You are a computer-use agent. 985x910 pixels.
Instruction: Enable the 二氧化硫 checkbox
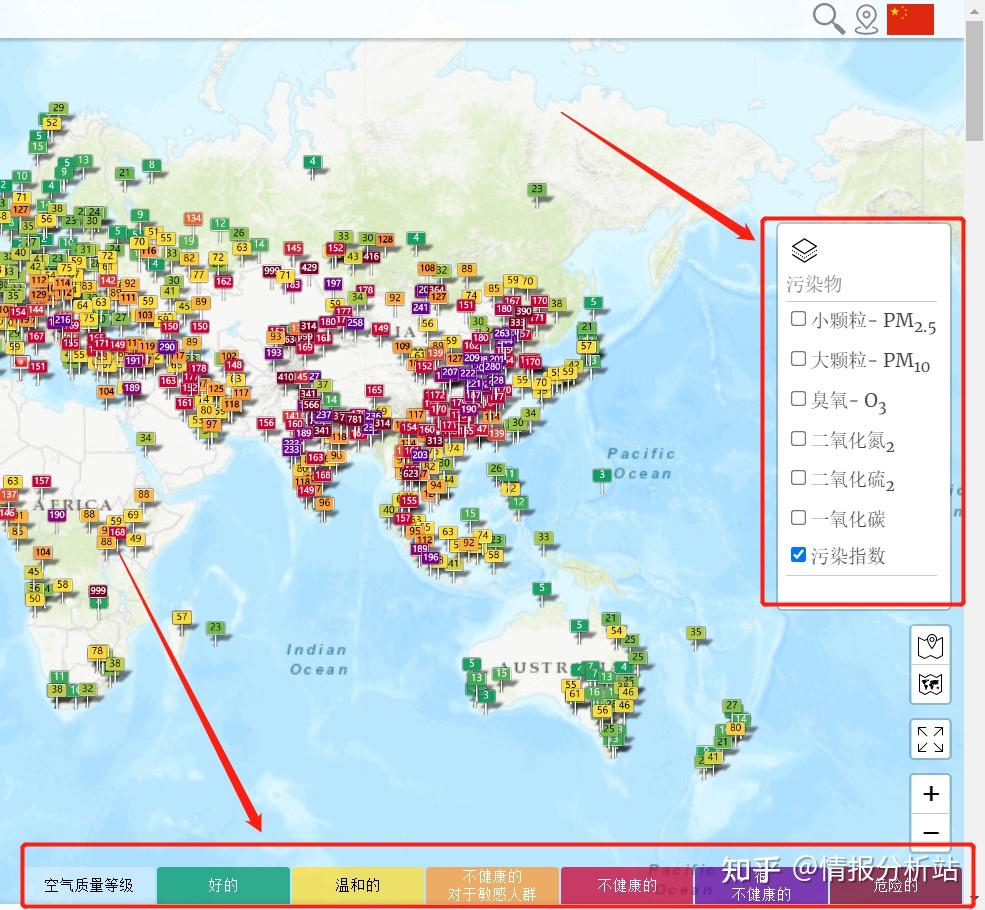(798, 478)
